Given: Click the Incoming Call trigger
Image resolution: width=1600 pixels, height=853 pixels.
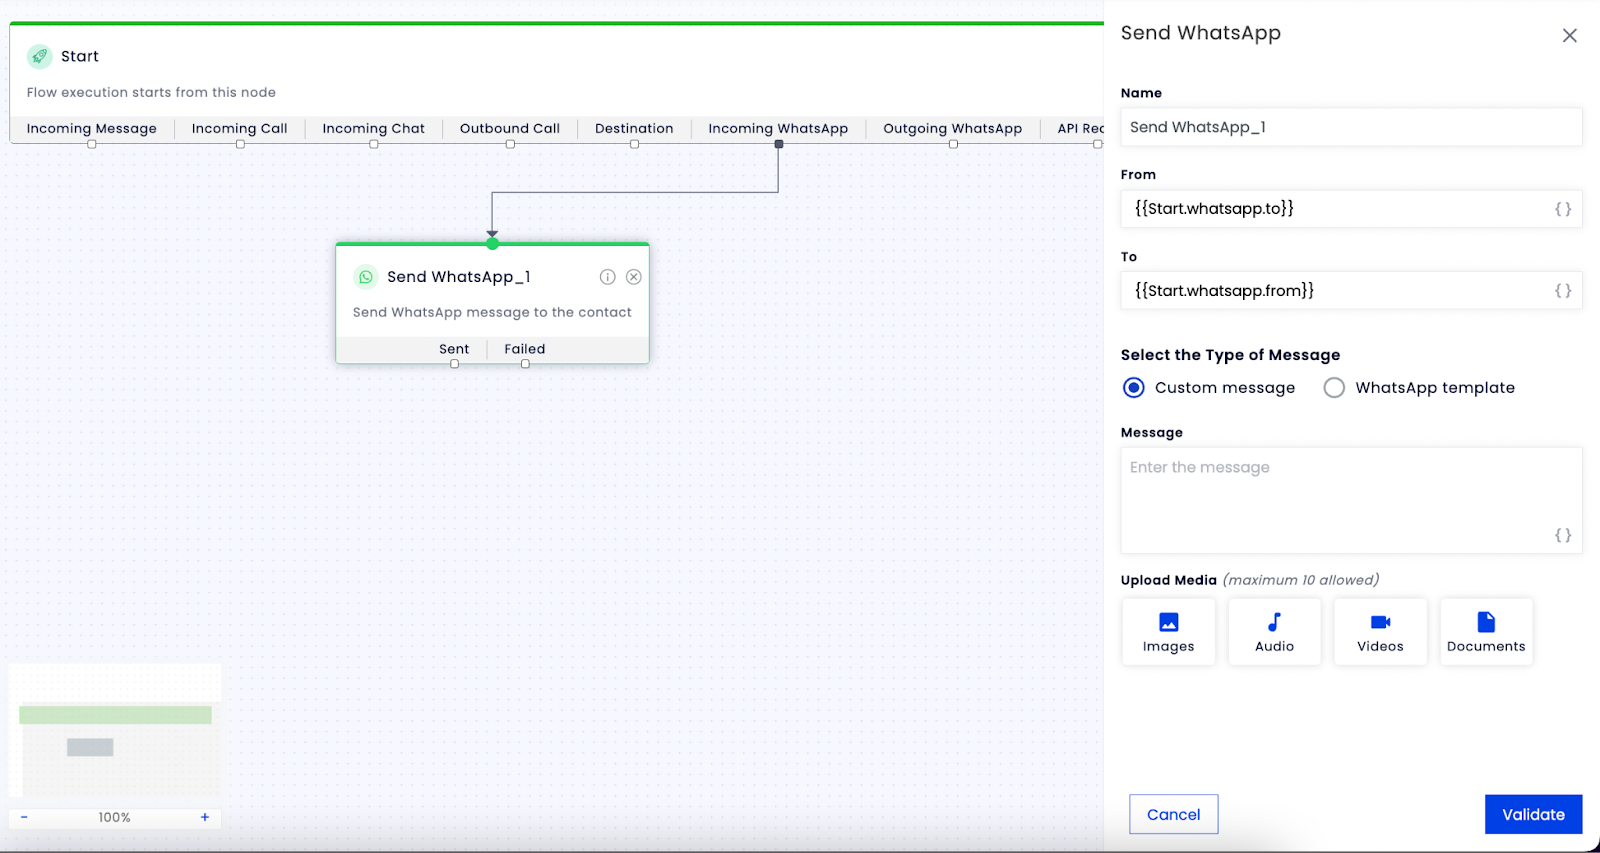Looking at the screenshot, I should [x=240, y=129].
